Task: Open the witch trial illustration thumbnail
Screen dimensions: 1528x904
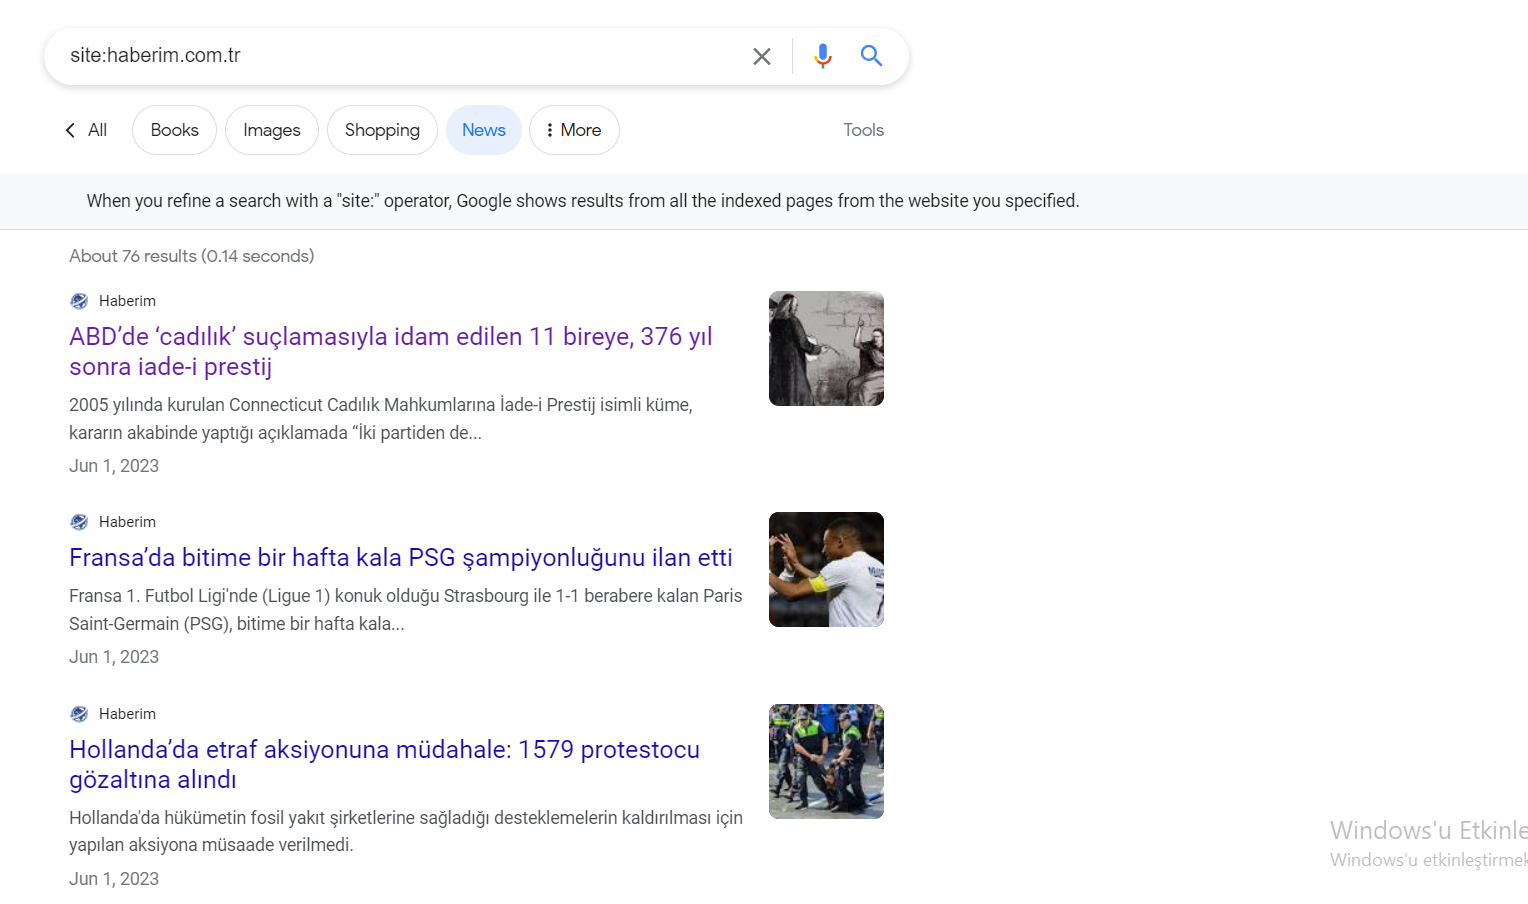Action: (826, 348)
